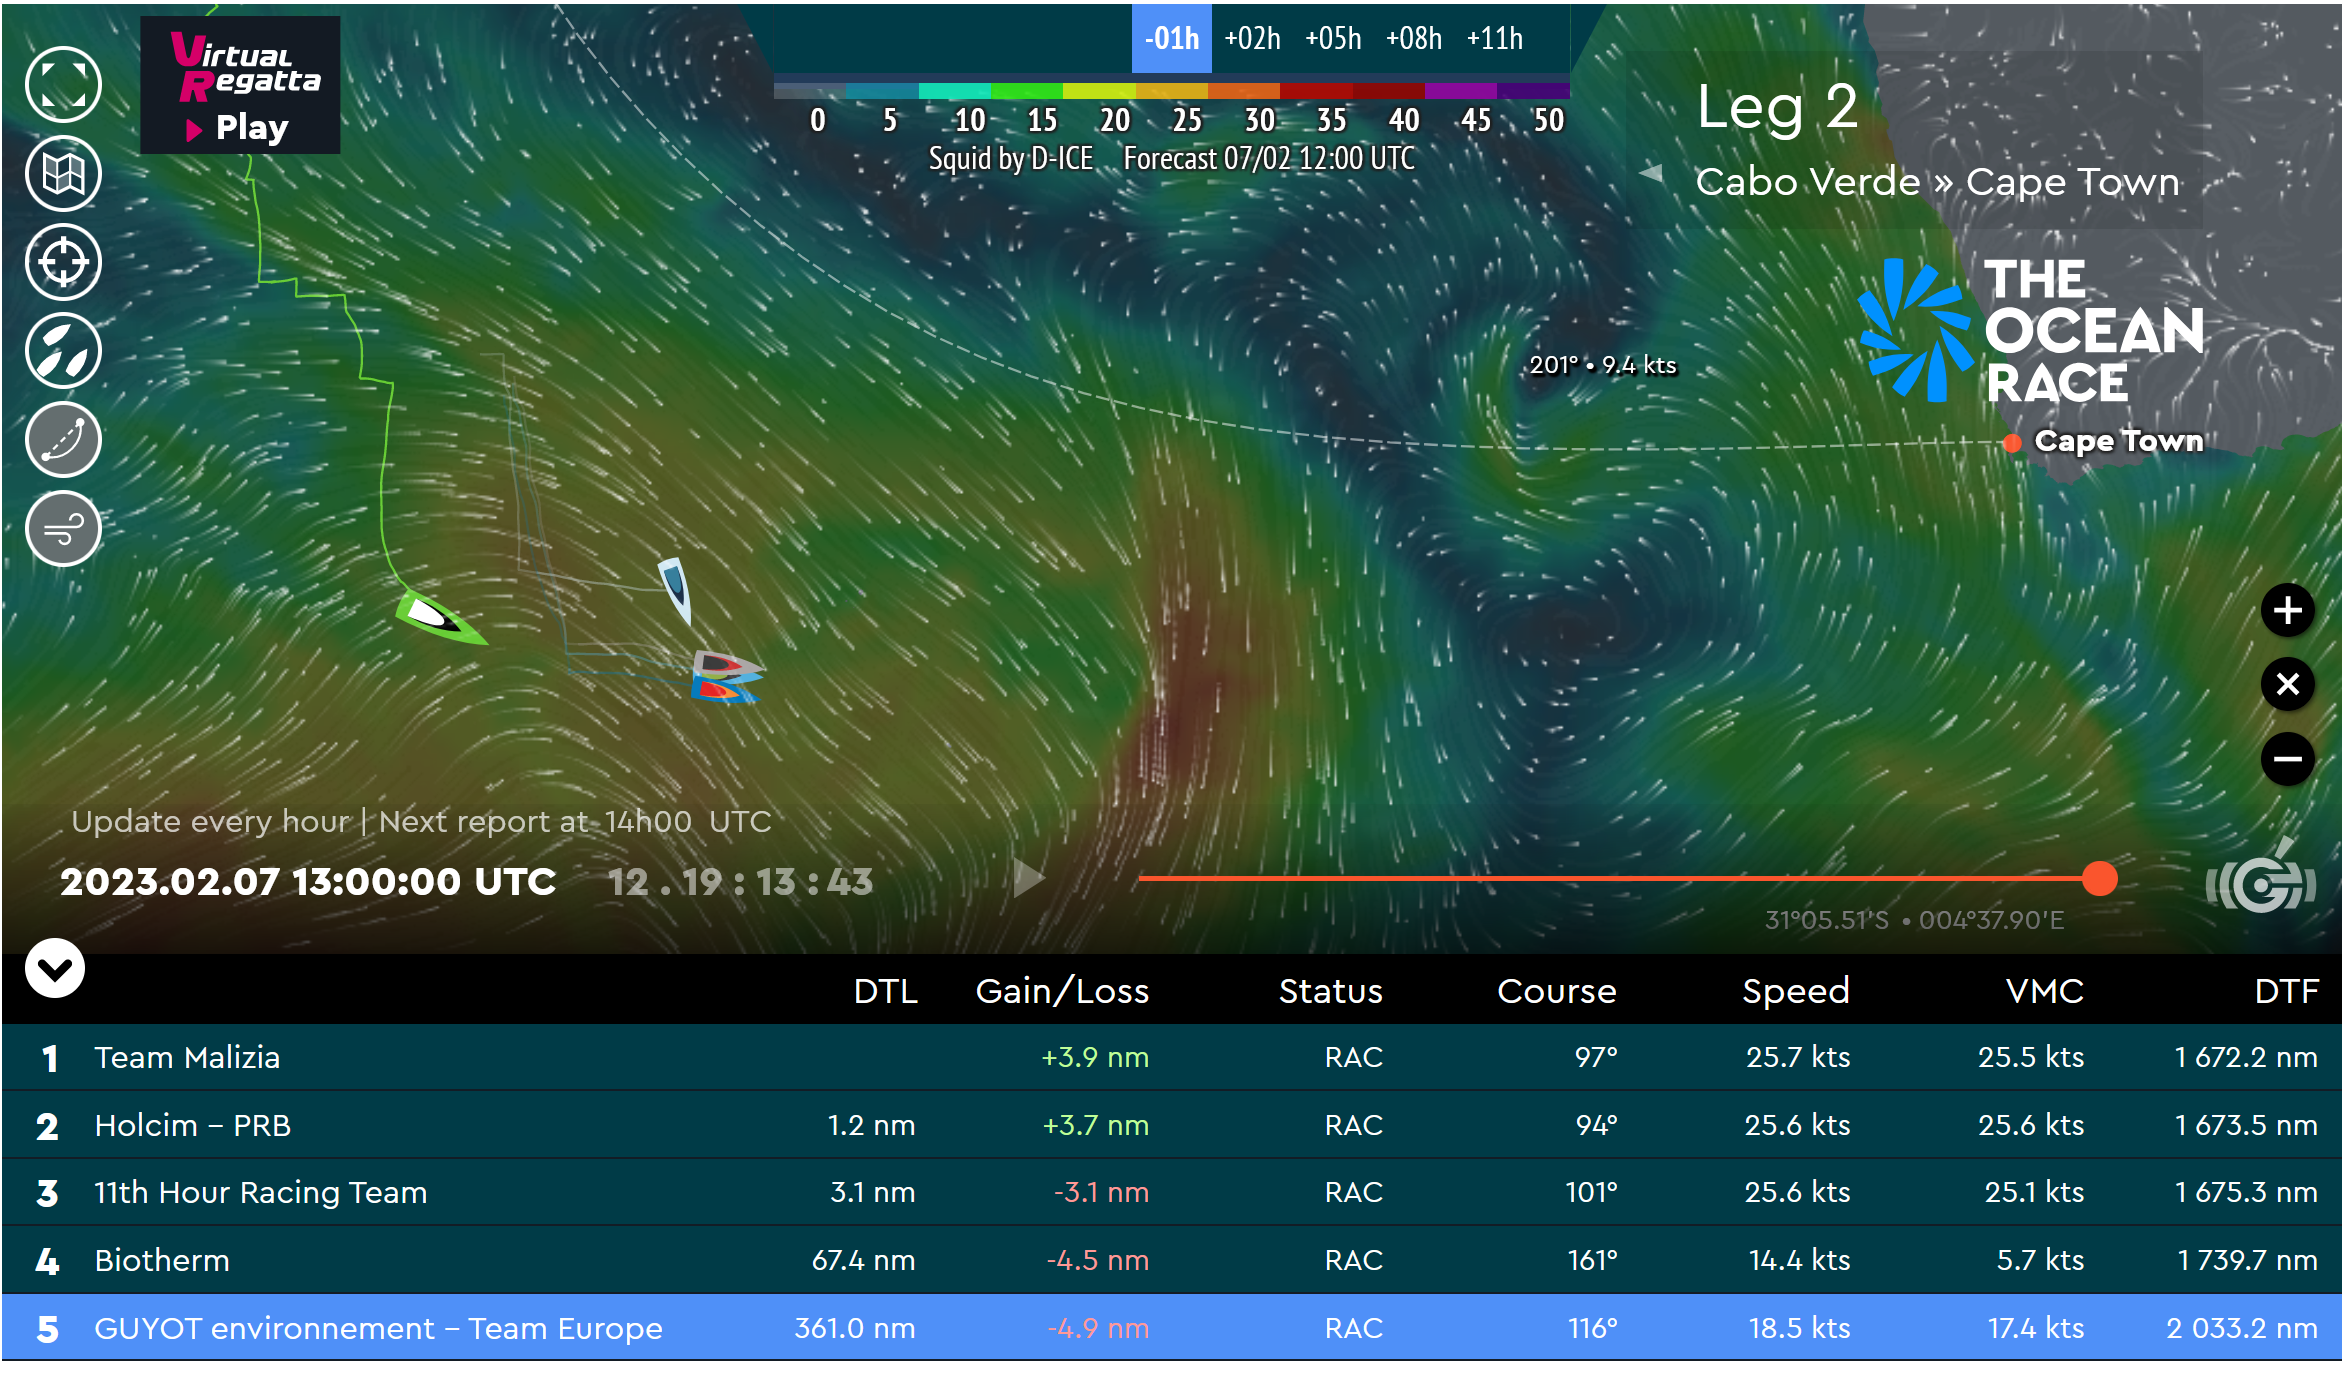Open the map layers icon
This screenshot has width=2349, height=1374.
[63, 174]
